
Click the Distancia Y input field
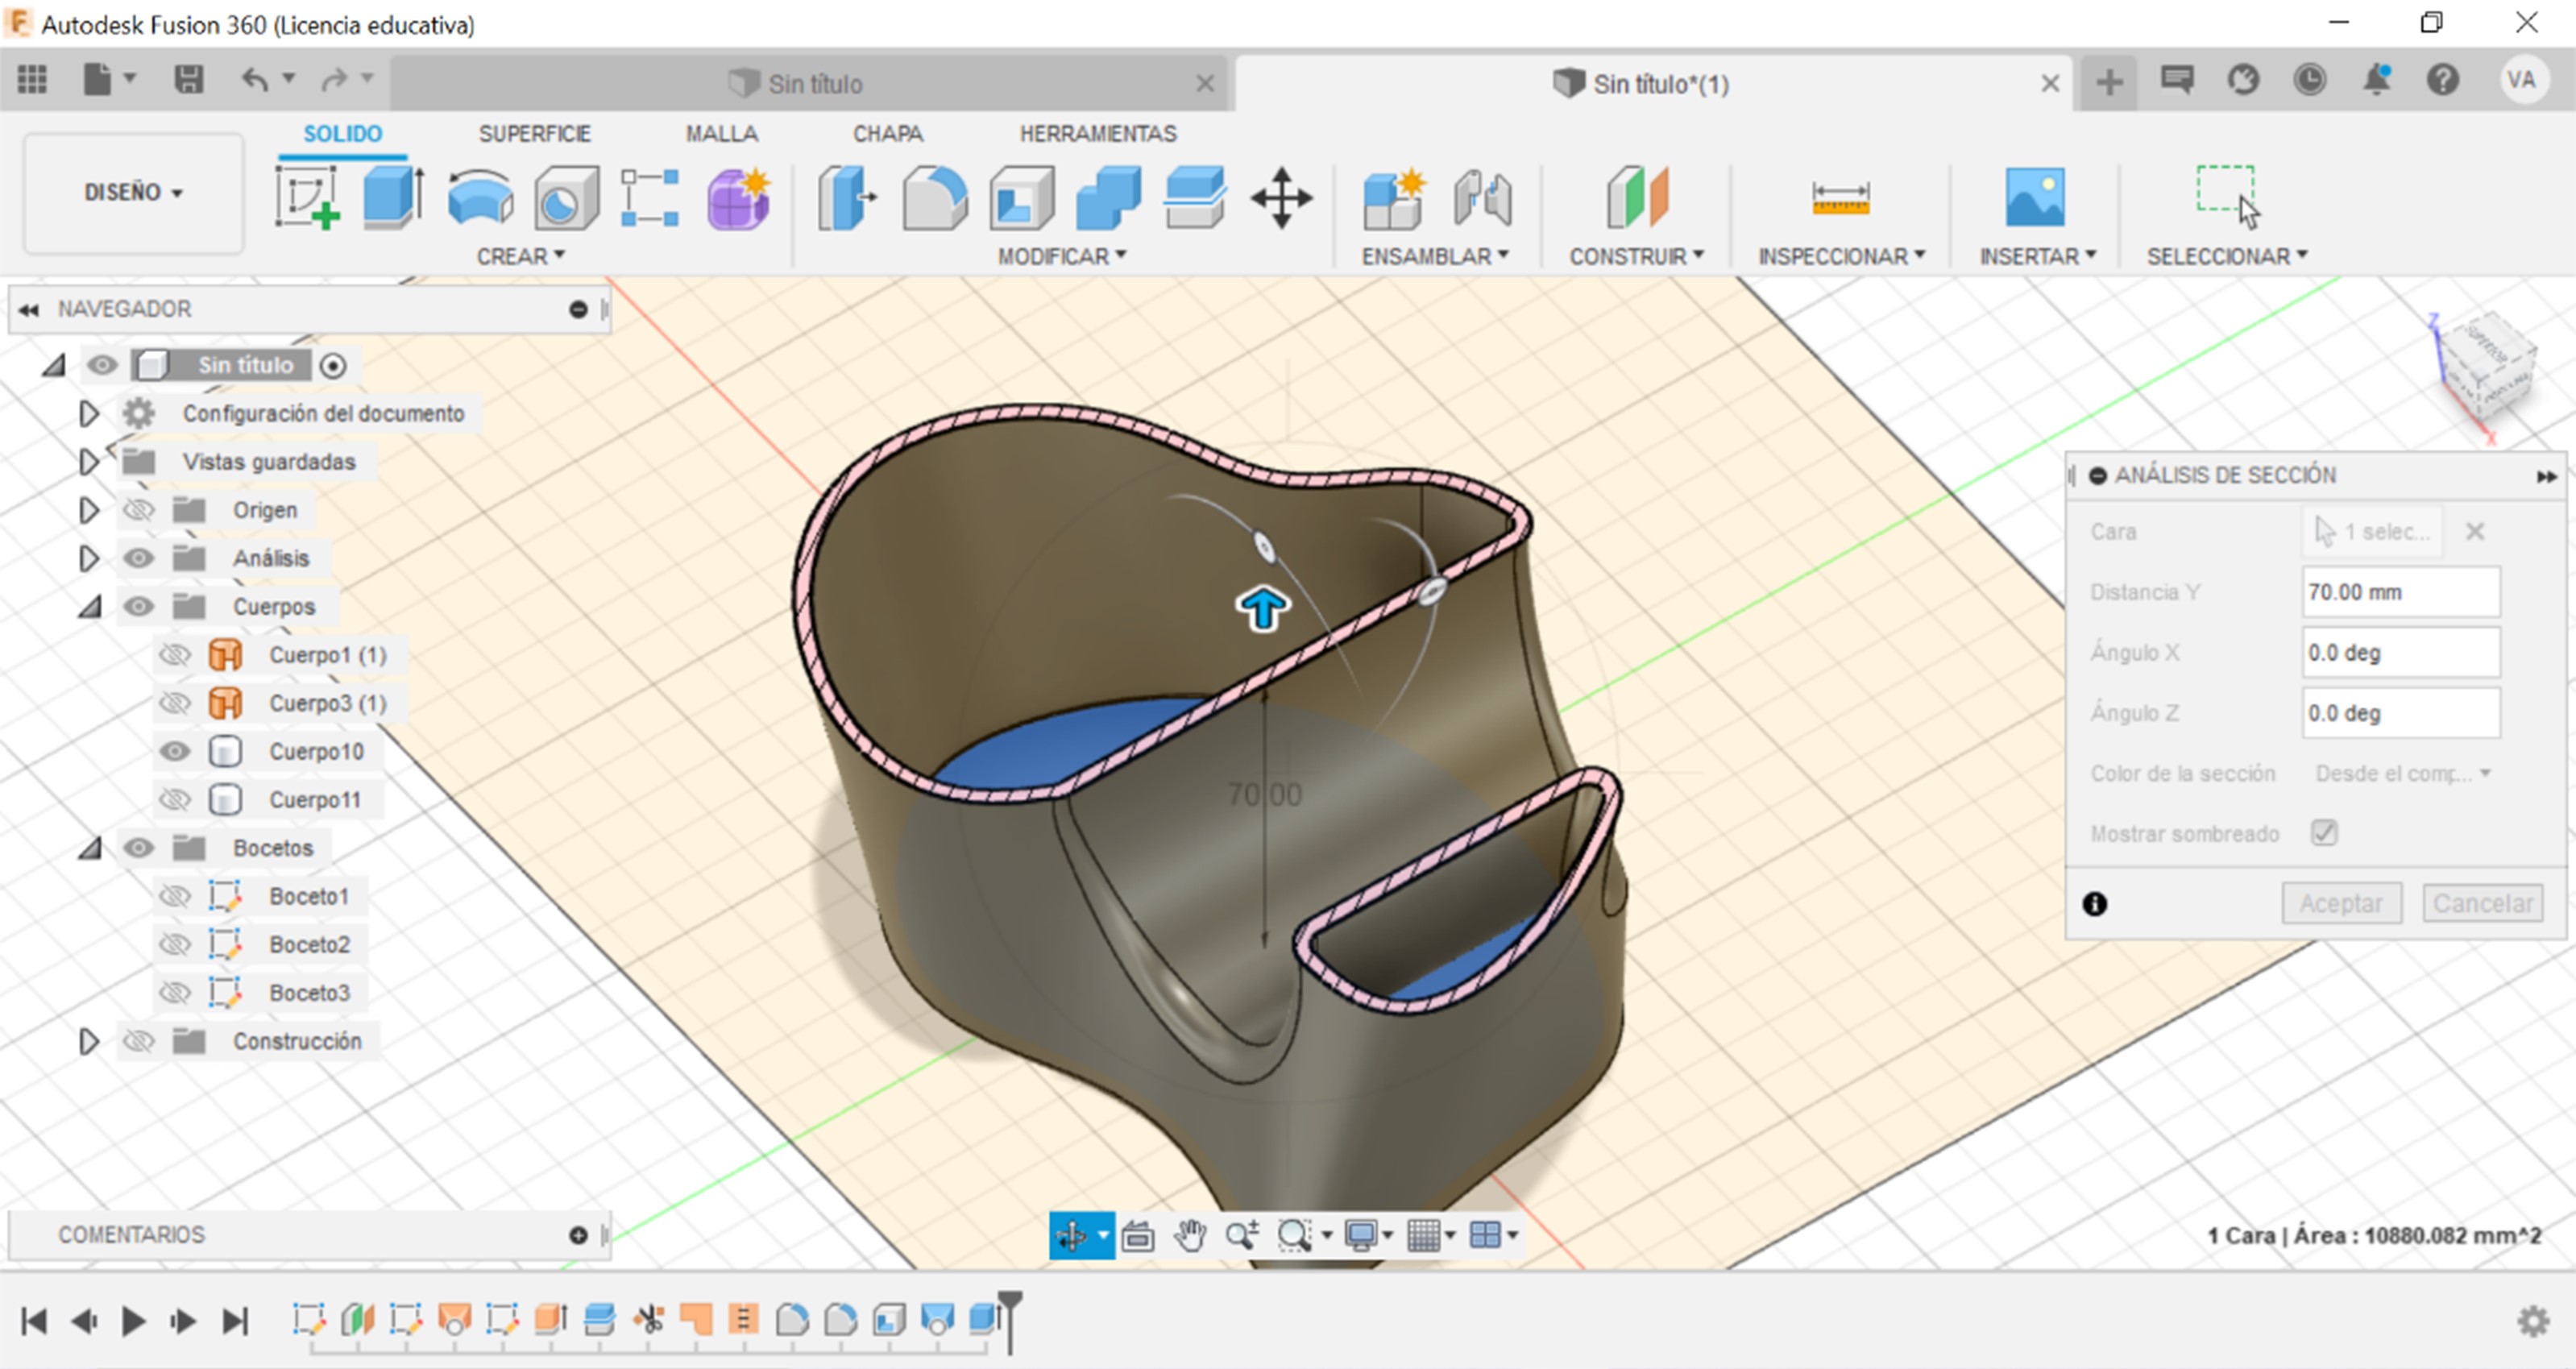tap(2401, 592)
